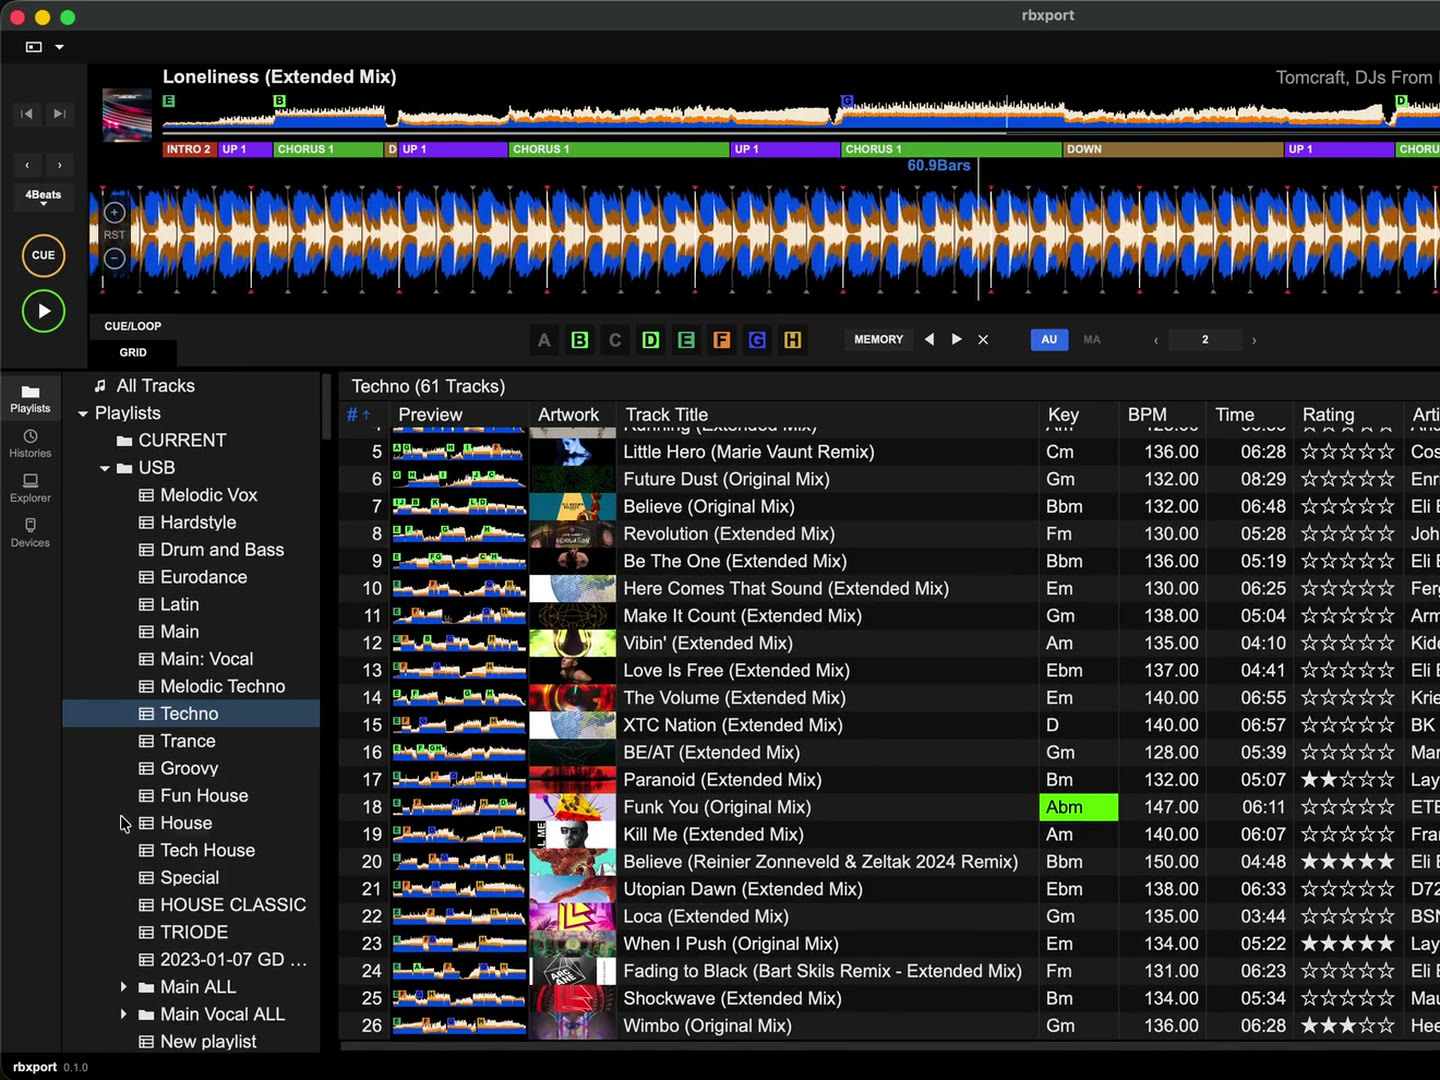Screen dimensions: 1440x1080
Task: Collapse the USB folder
Action: [x=104, y=468]
